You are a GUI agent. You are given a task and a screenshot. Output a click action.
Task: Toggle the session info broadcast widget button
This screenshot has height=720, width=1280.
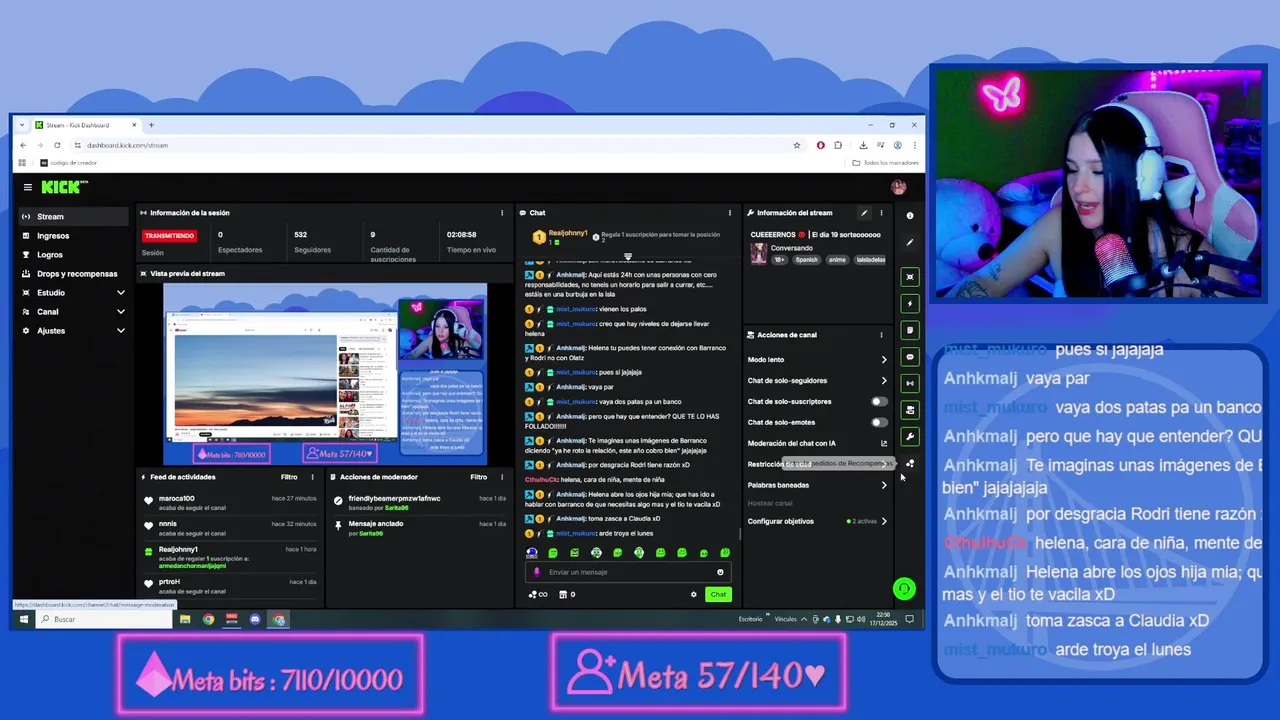(909, 383)
